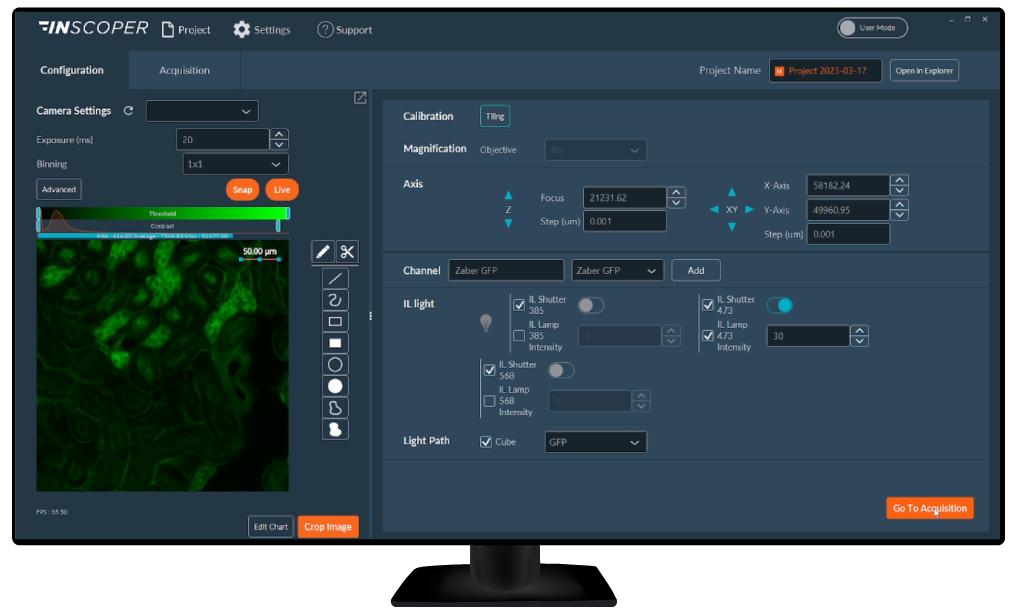Open the Objective magnification dropdown
1020x612 pixels.
point(595,149)
